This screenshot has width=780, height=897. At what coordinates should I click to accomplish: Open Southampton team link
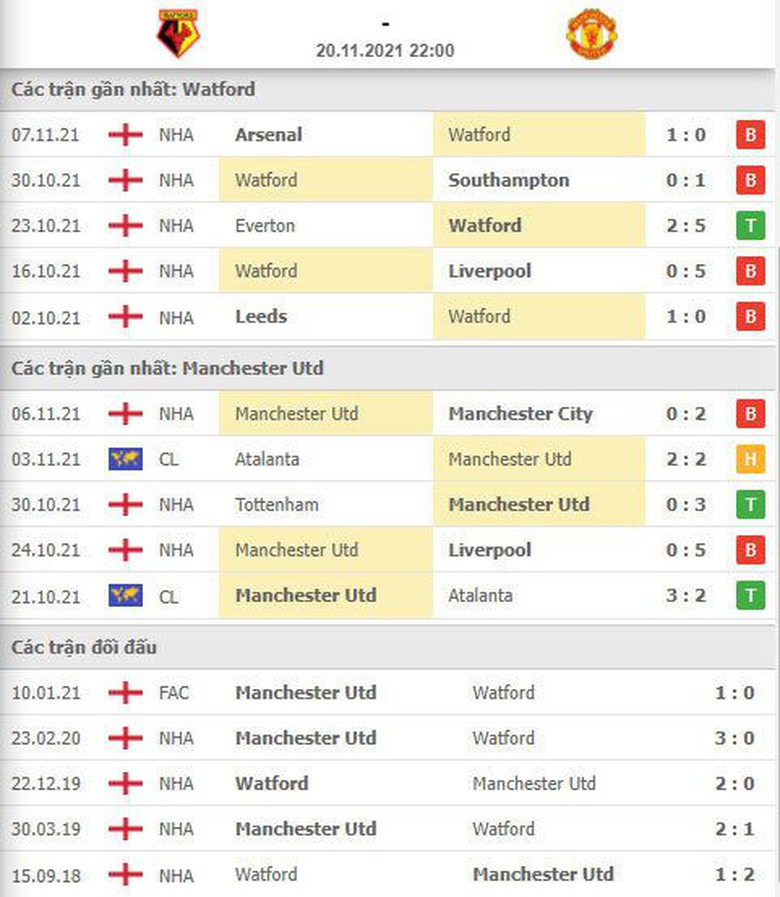click(x=508, y=180)
